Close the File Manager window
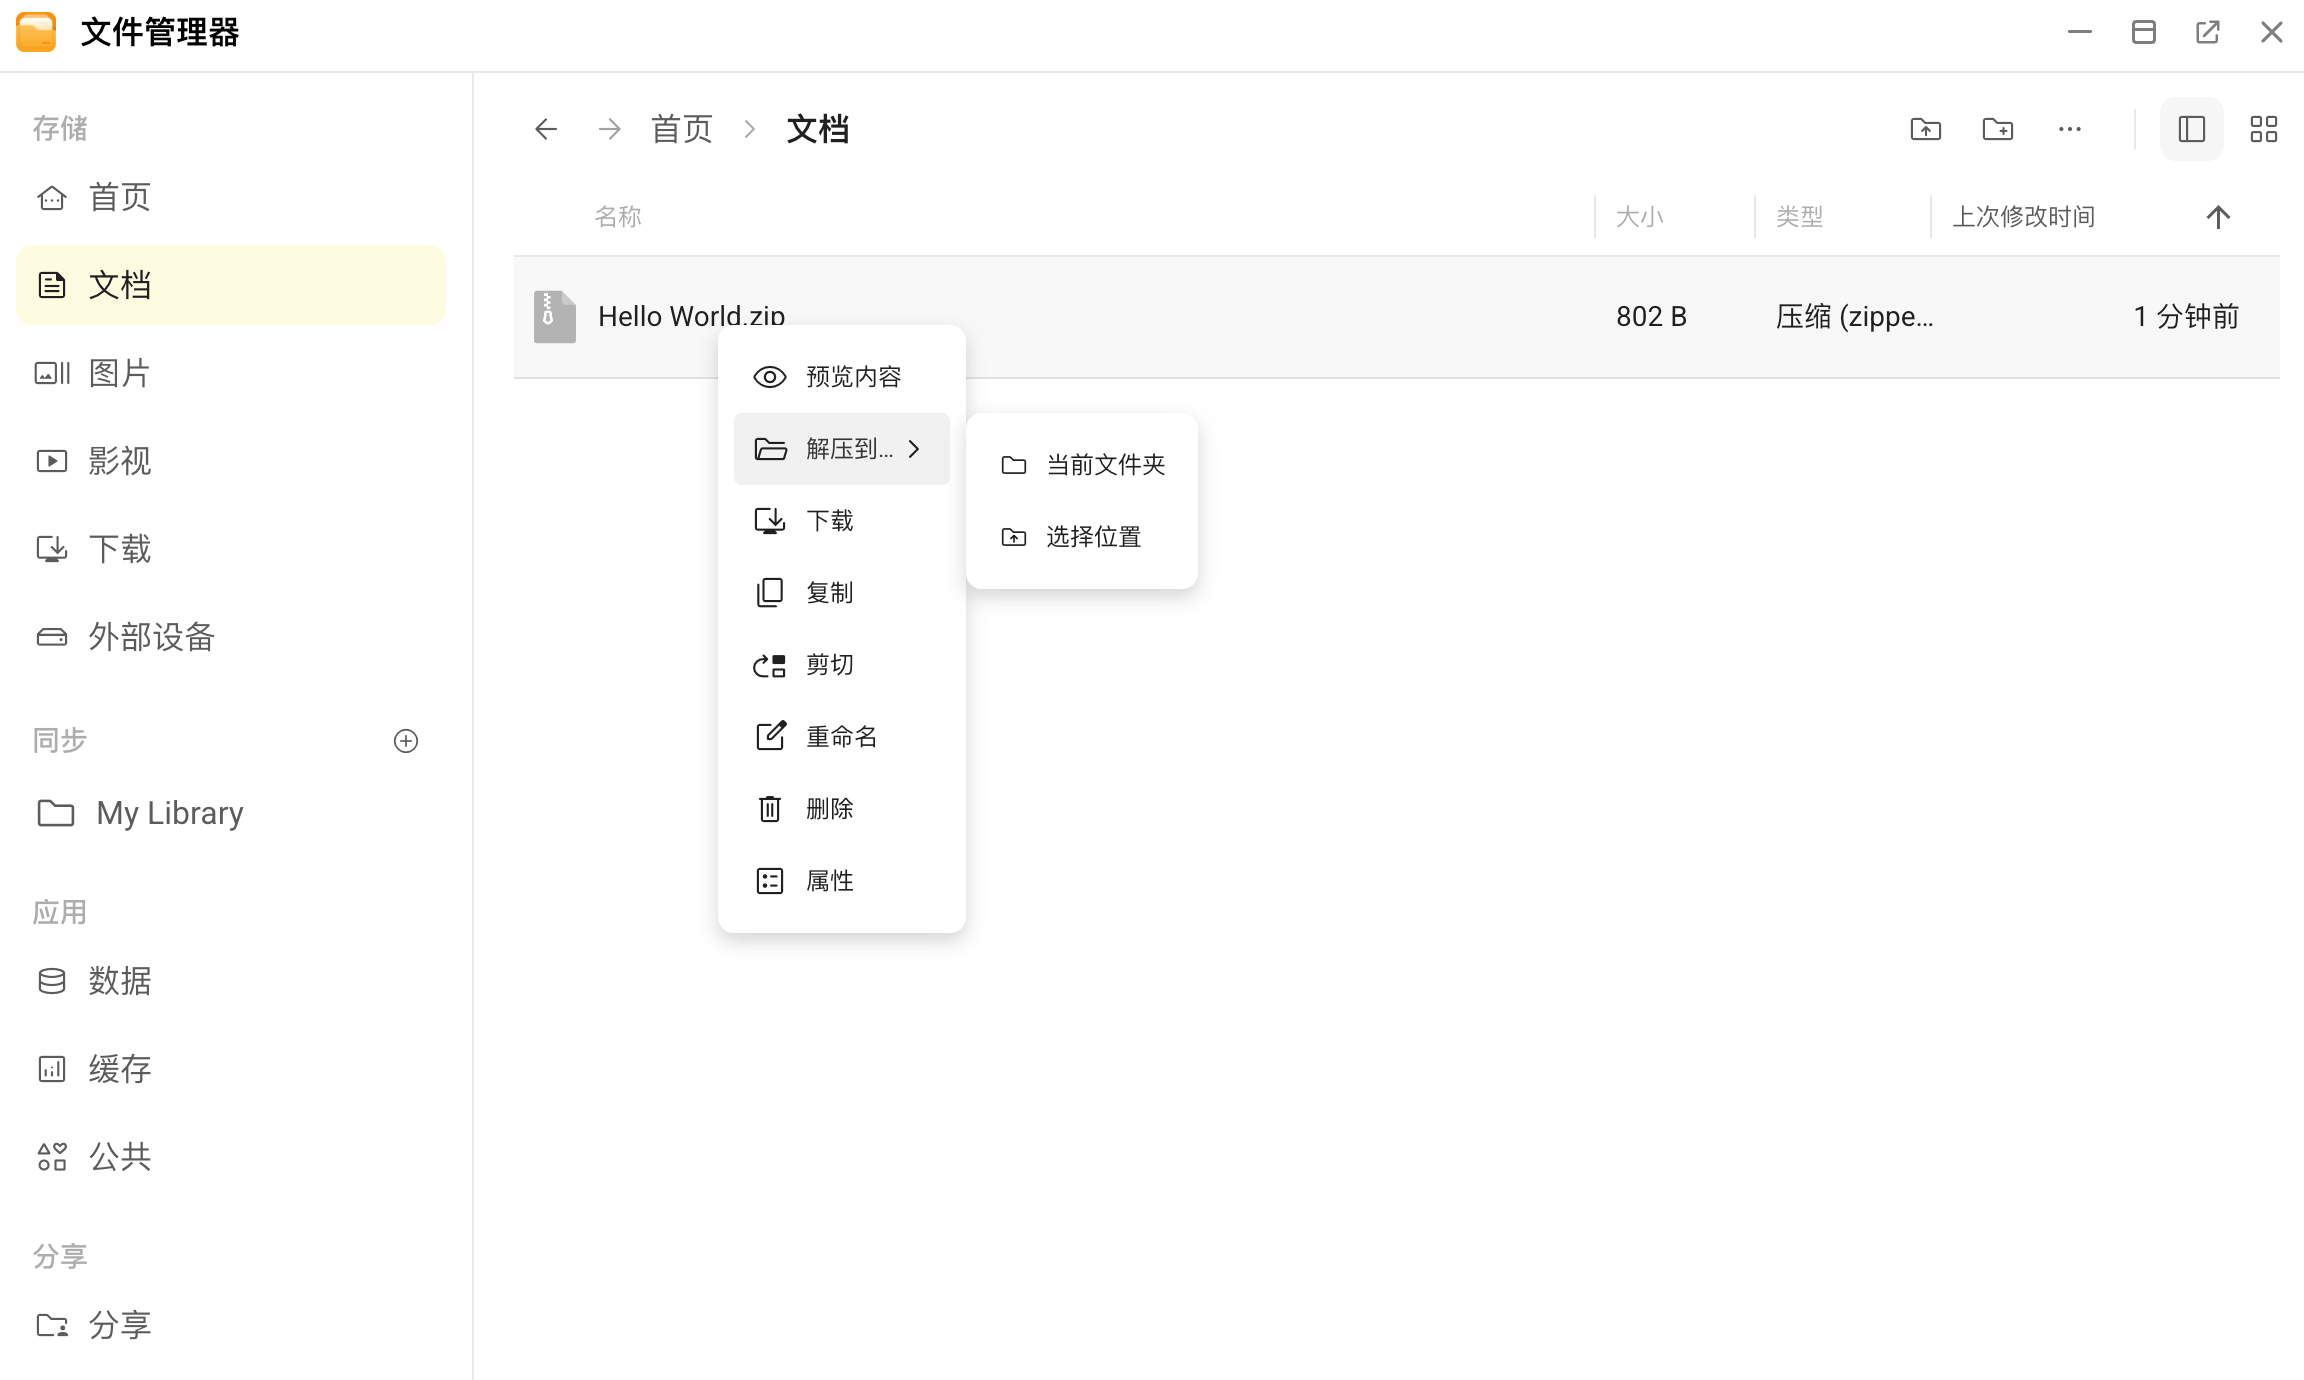The image size is (2304, 1380). point(2272,32)
